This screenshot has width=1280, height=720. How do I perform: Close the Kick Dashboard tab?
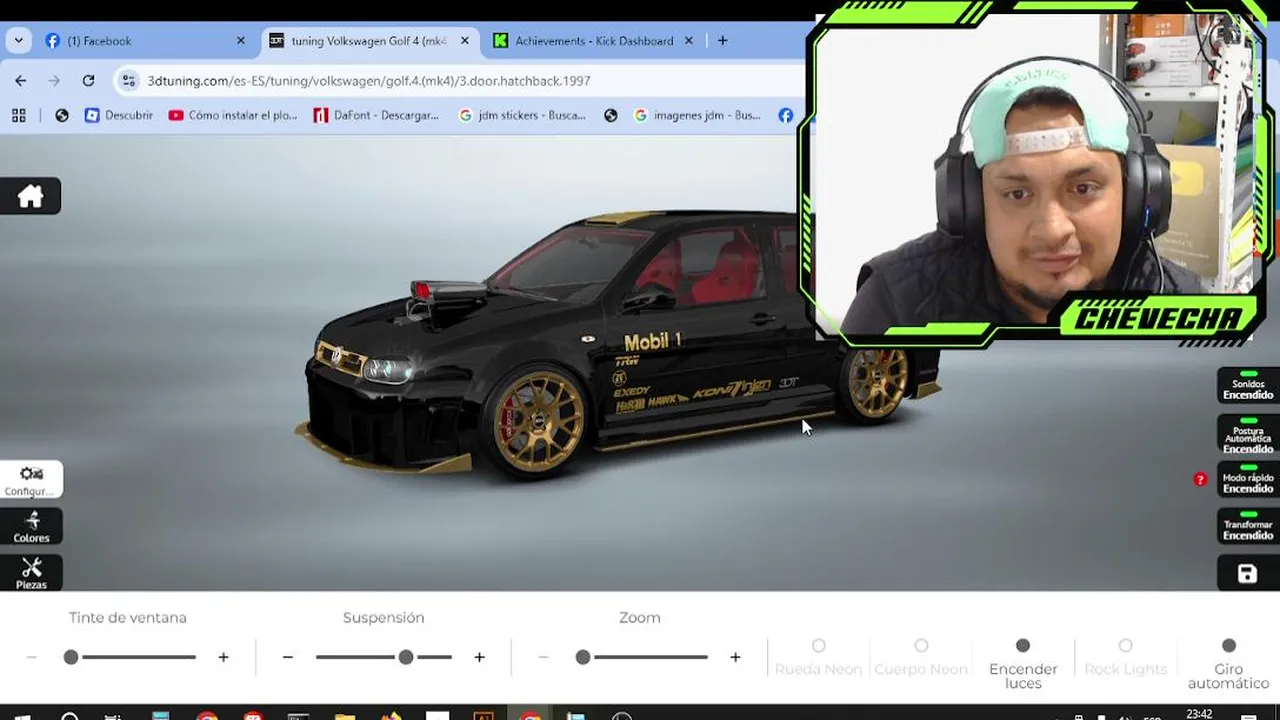(x=688, y=41)
